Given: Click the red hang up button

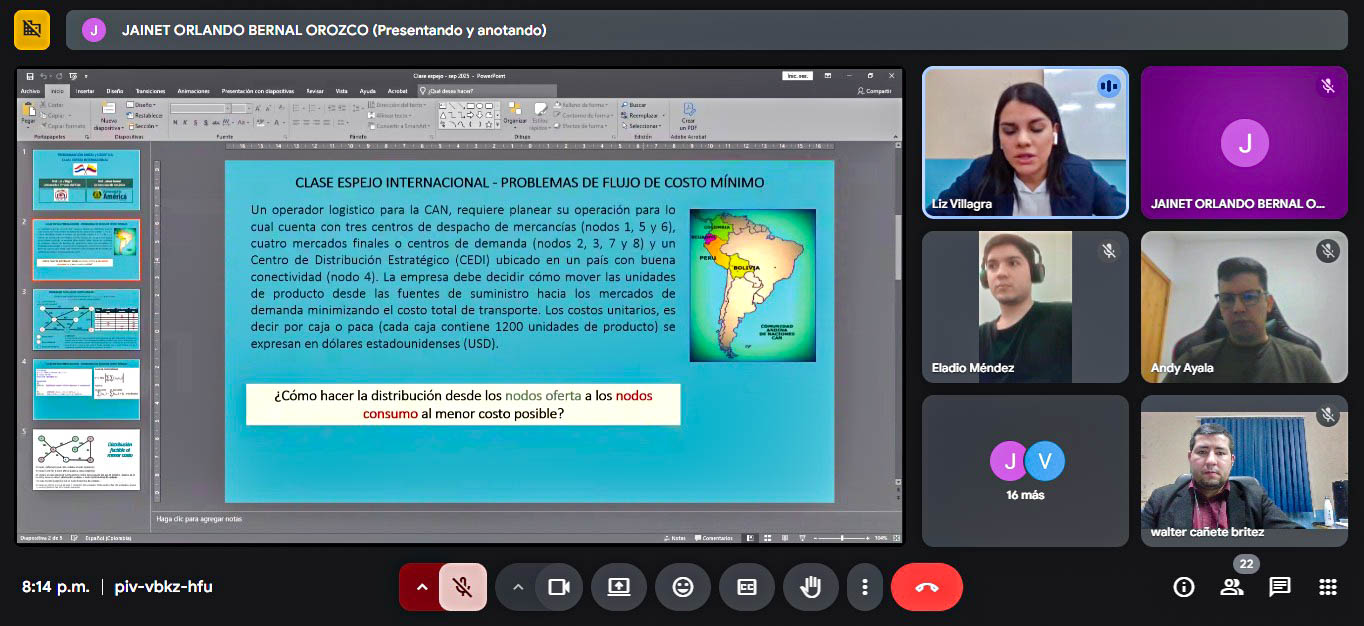Looking at the screenshot, I should click(926, 587).
